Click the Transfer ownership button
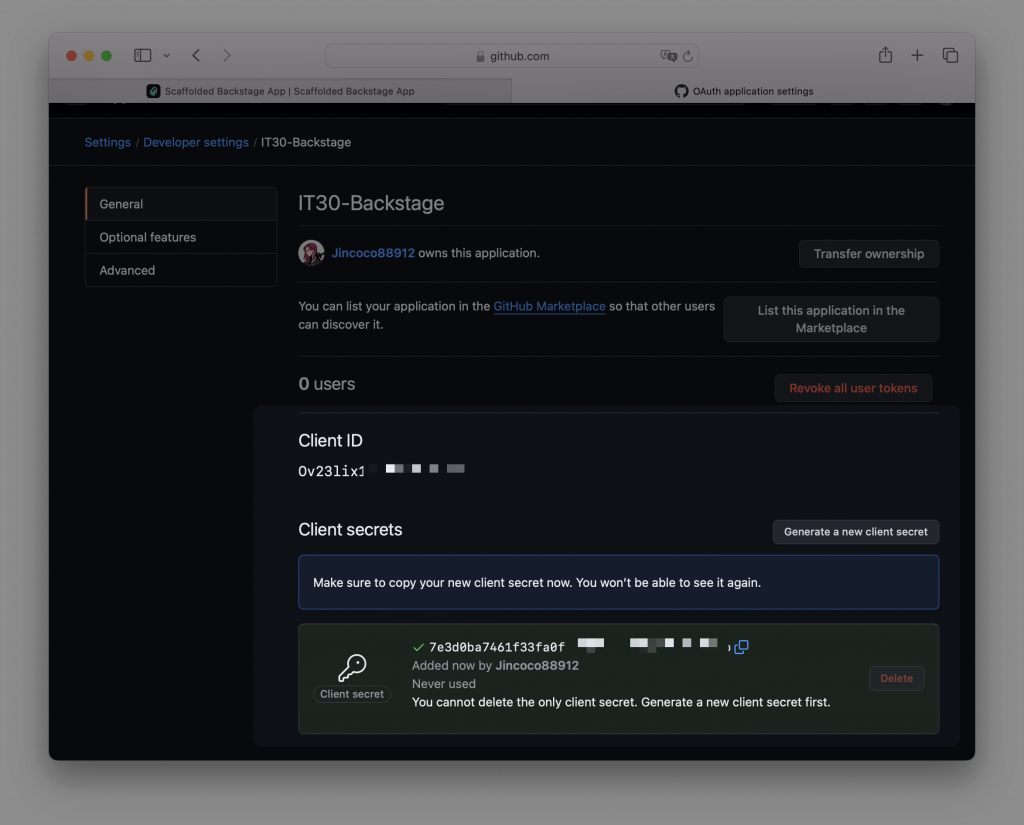The image size is (1024, 825). (869, 253)
